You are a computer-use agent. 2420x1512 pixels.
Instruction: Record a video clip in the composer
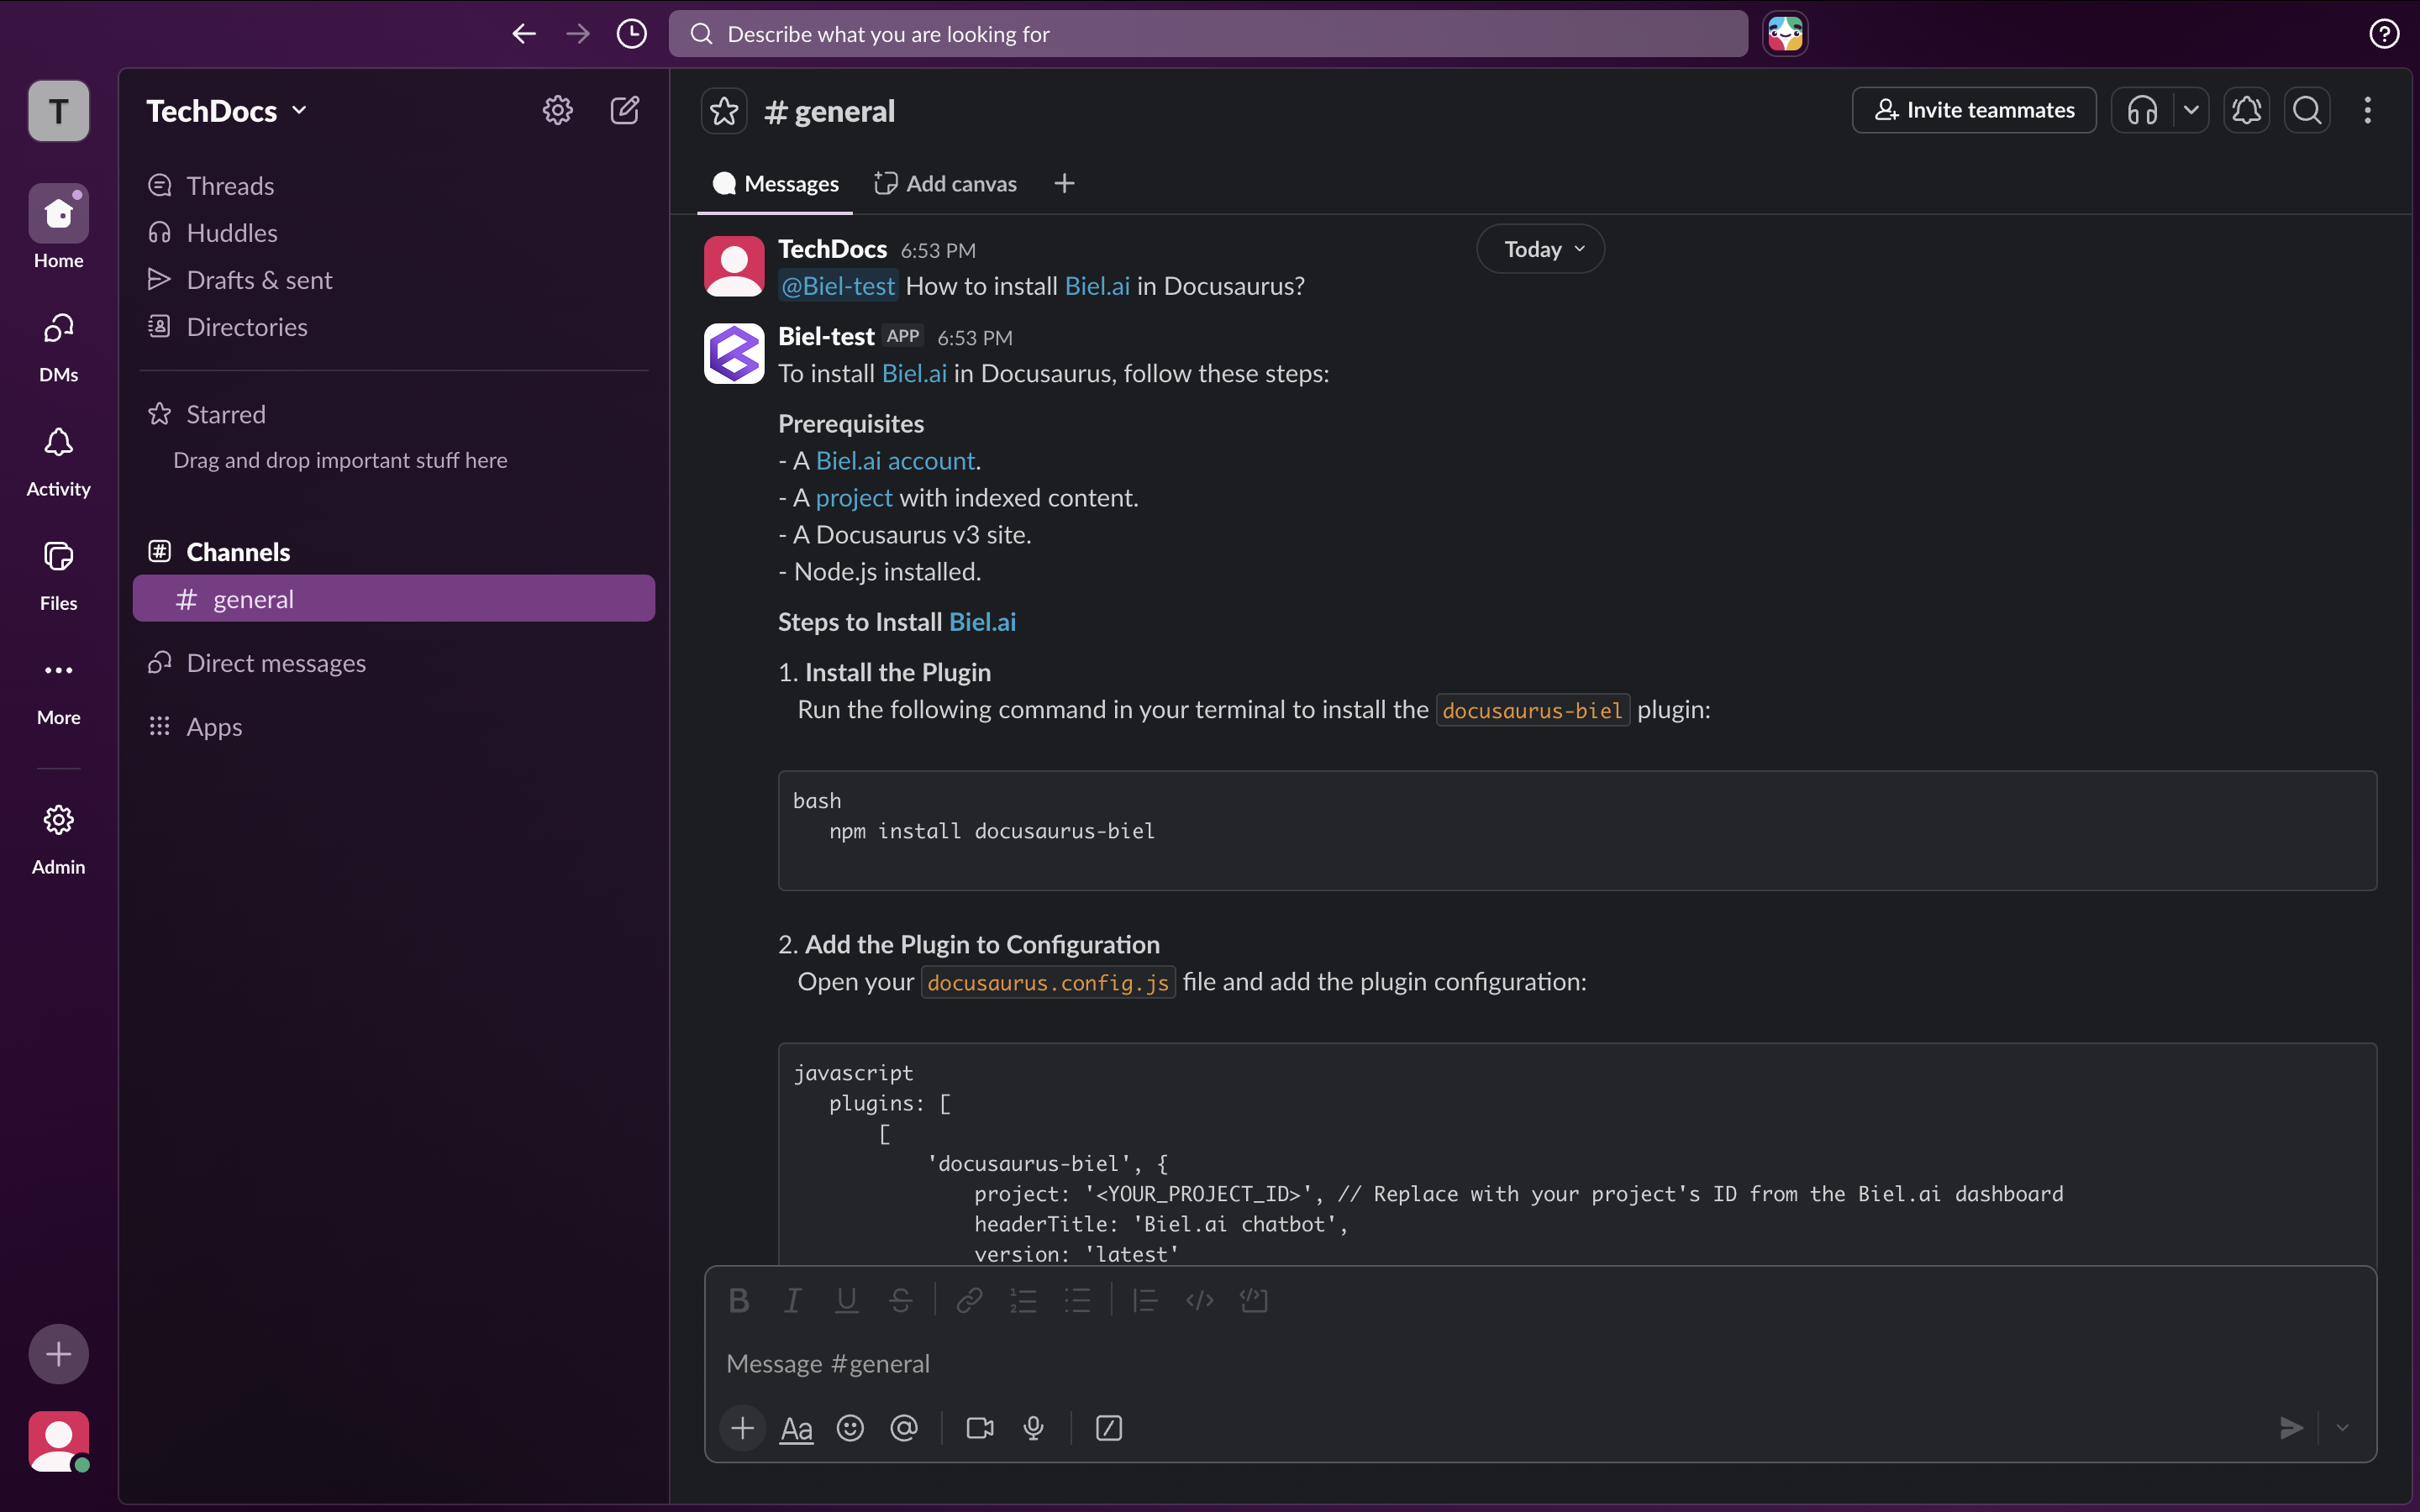[x=978, y=1428]
